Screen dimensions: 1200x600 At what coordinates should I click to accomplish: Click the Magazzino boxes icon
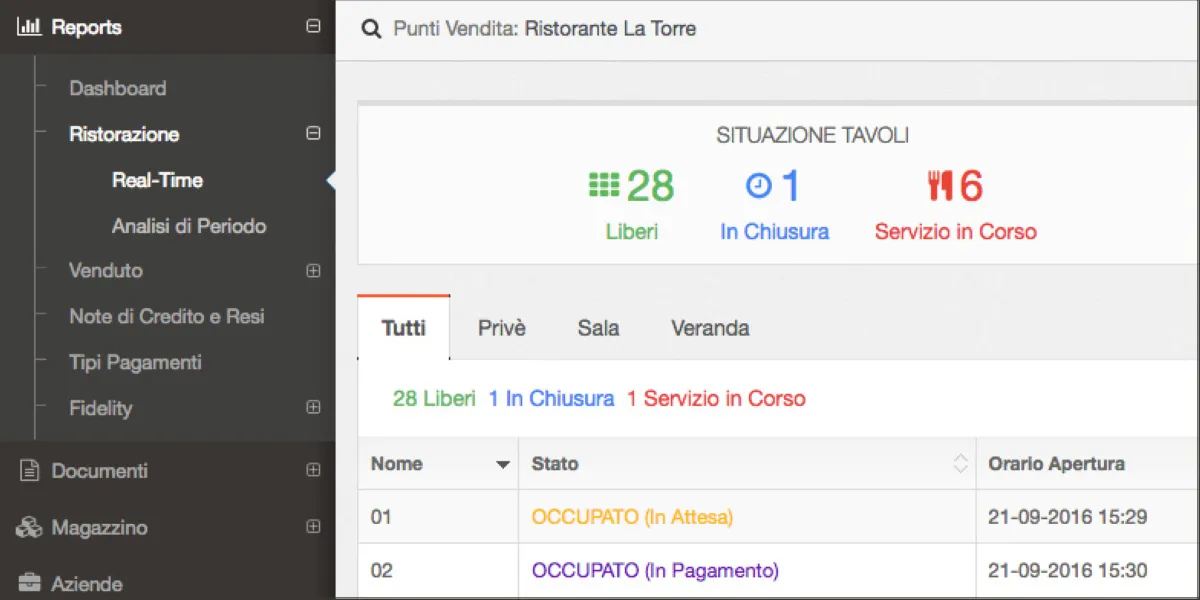(29, 527)
